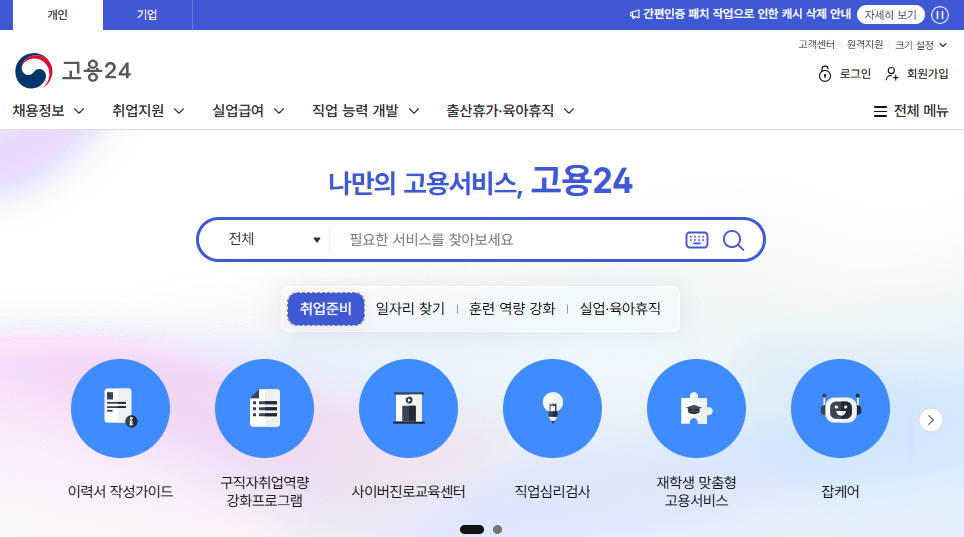This screenshot has height=537, width=964.
Task: Expand the 취업지원 menu
Action: tap(148, 111)
